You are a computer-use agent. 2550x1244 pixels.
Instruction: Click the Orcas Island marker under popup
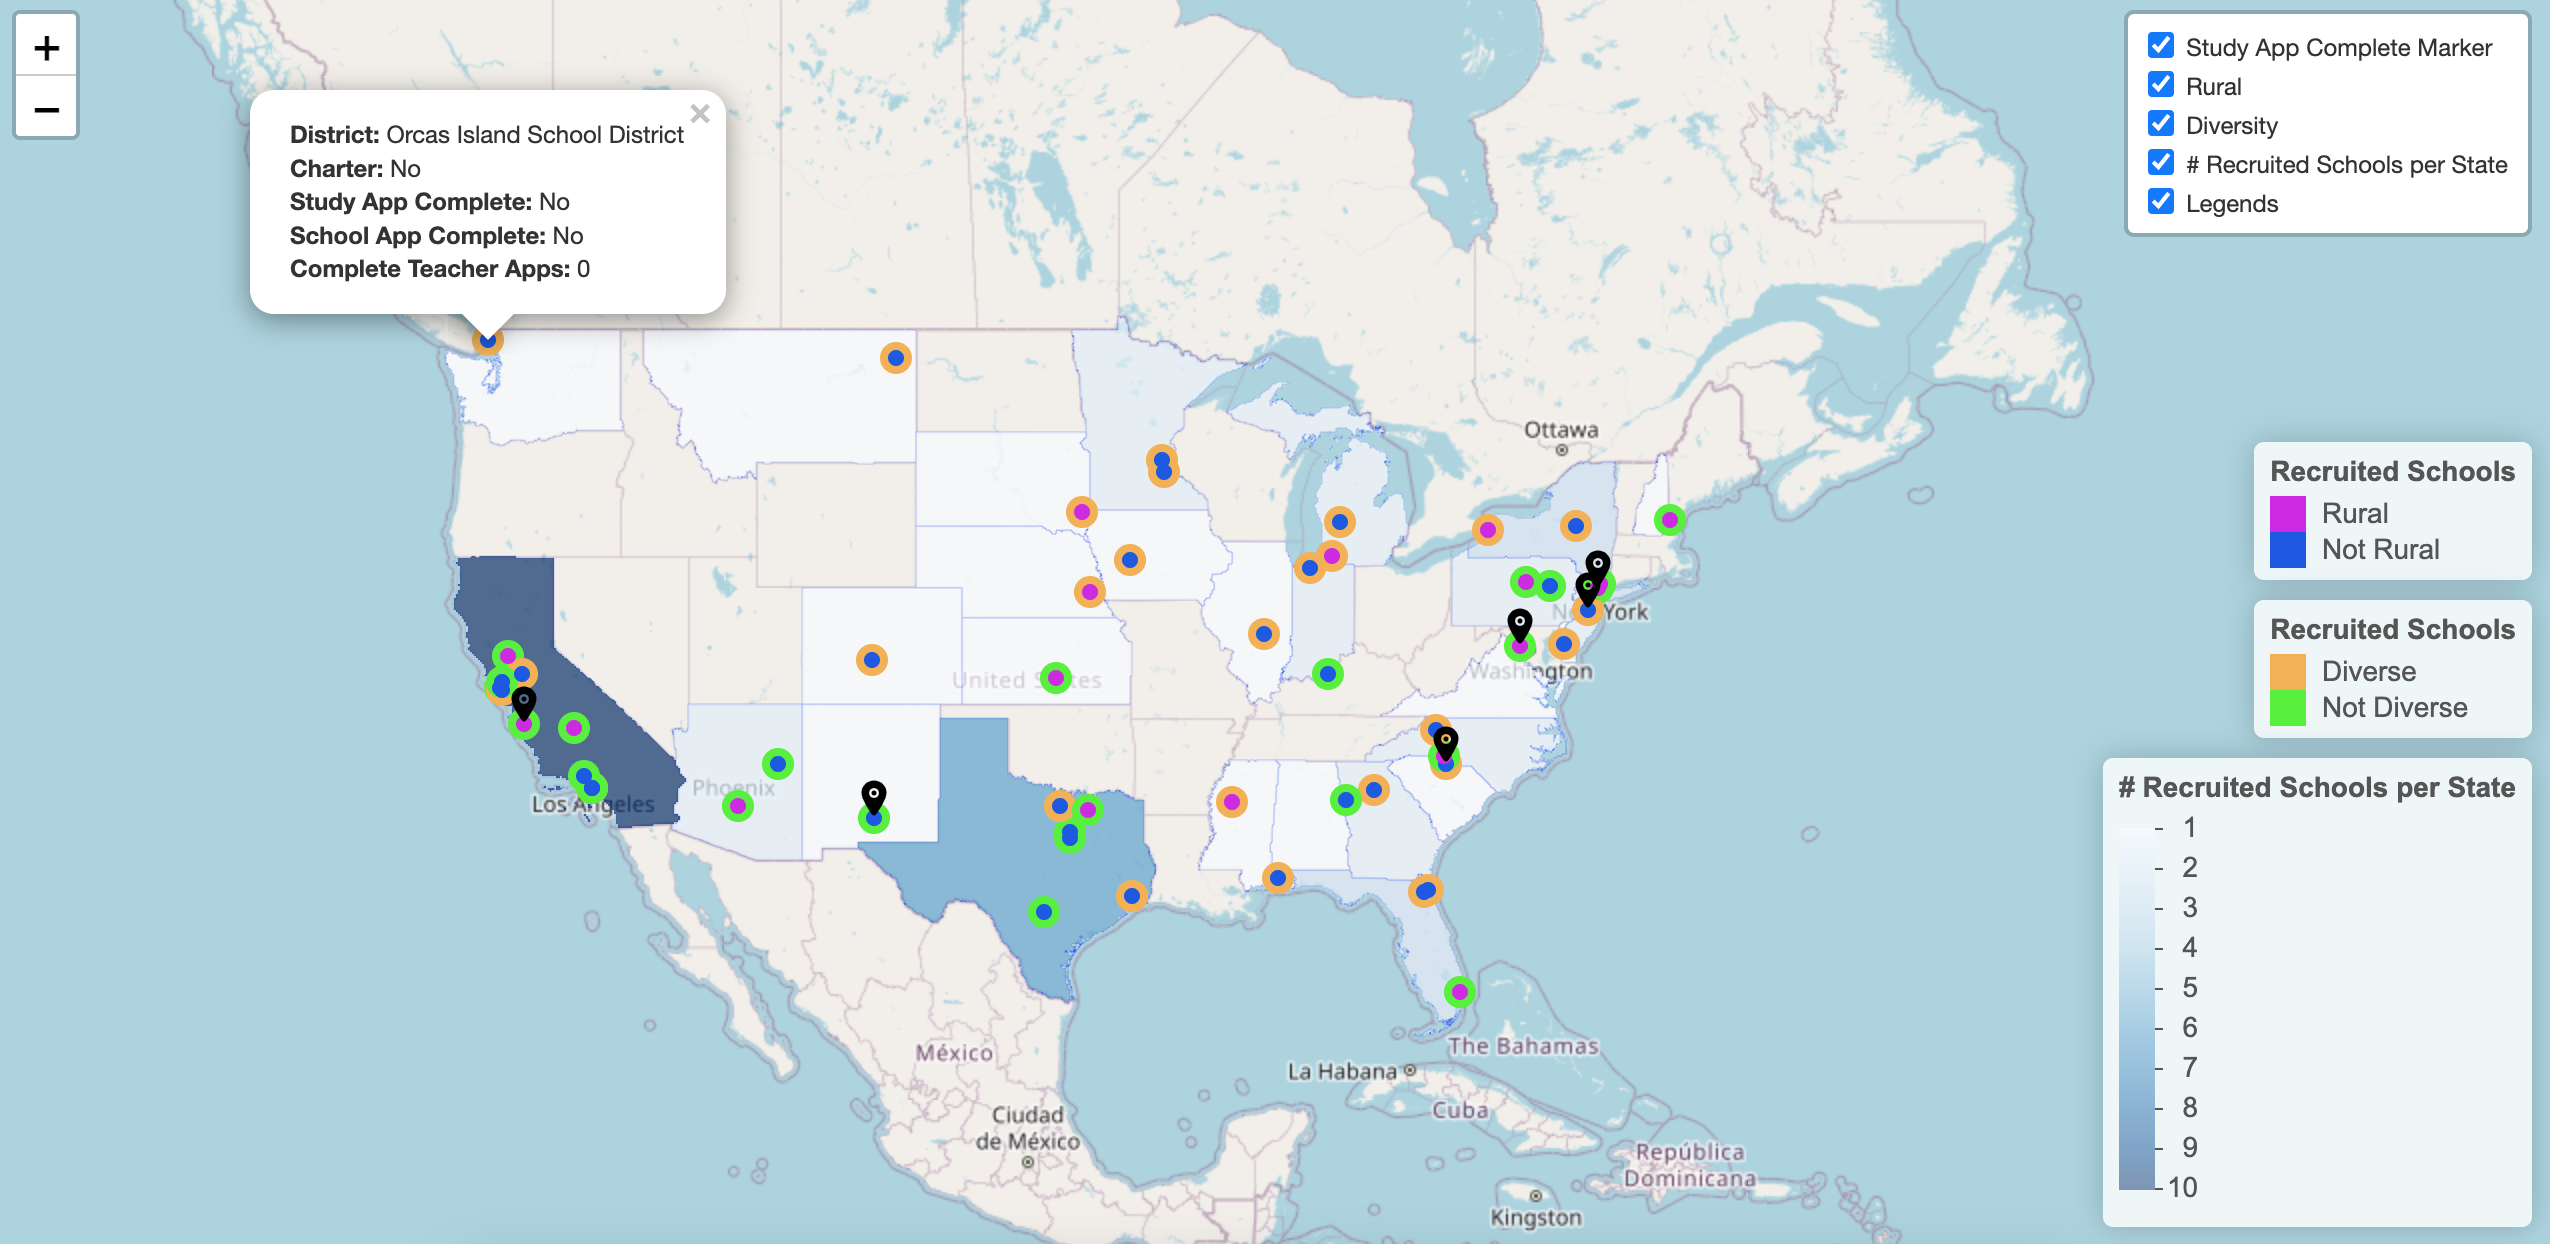(x=487, y=341)
